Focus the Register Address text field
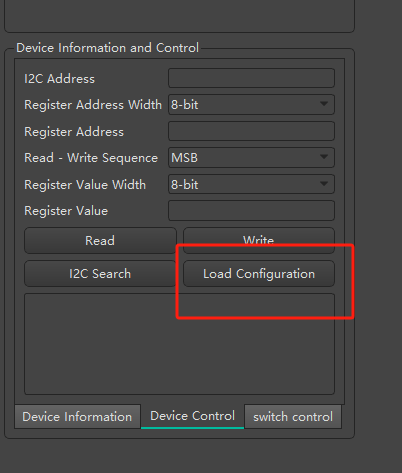 coord(251,131)
